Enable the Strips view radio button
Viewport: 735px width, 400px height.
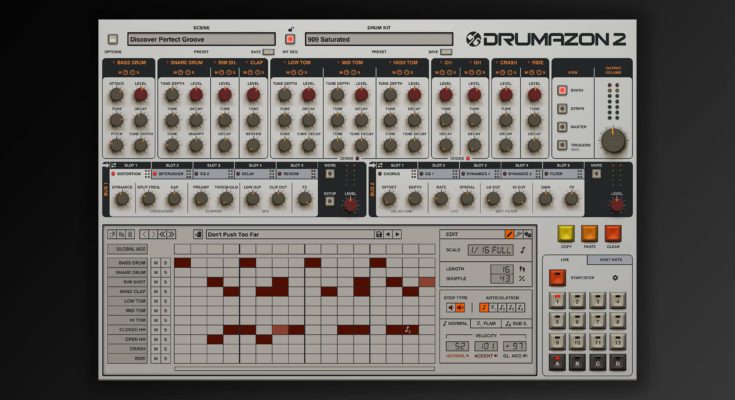(x=563, y=107)
